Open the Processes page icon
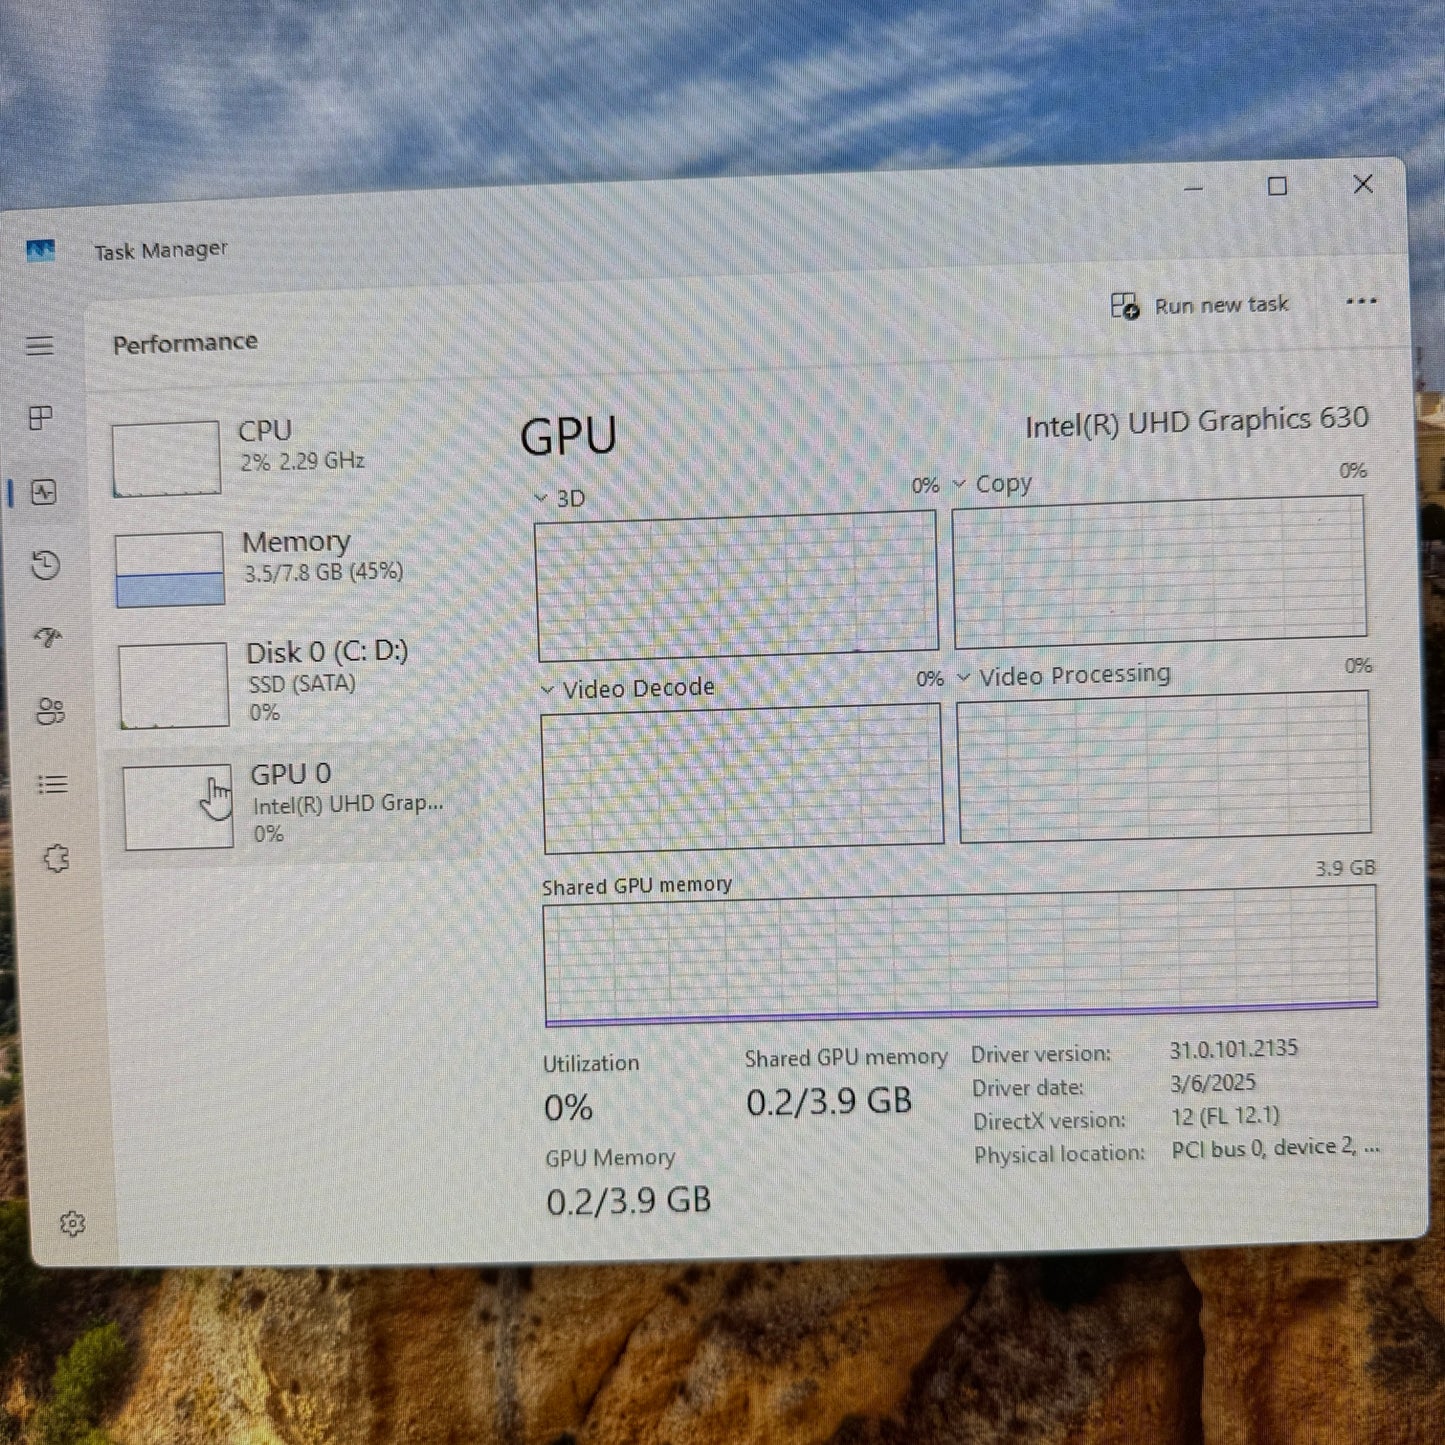 pos(41,417)
